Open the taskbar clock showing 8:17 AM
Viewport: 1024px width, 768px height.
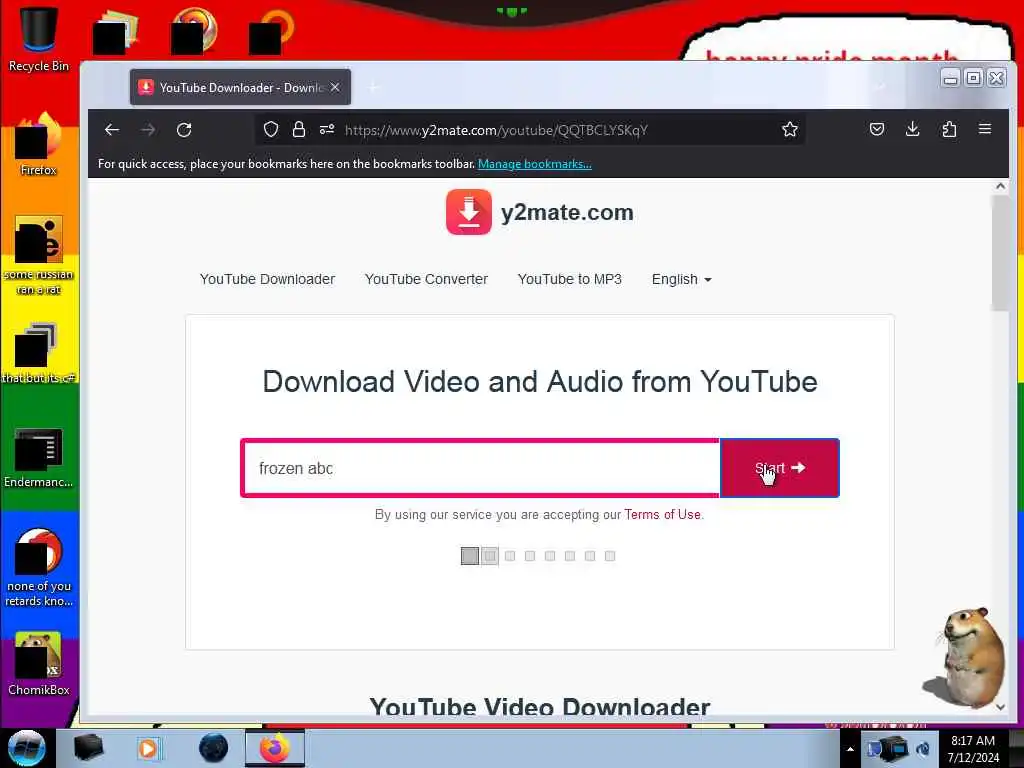point(972,749)
